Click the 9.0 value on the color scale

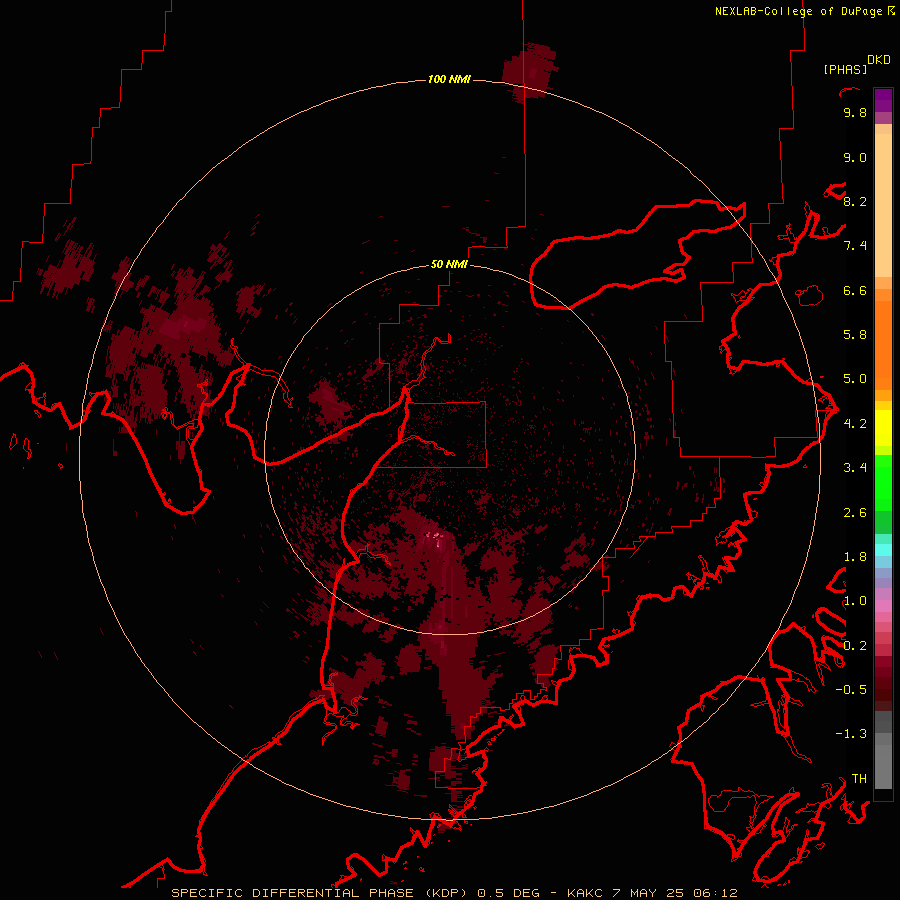(855, 157)
